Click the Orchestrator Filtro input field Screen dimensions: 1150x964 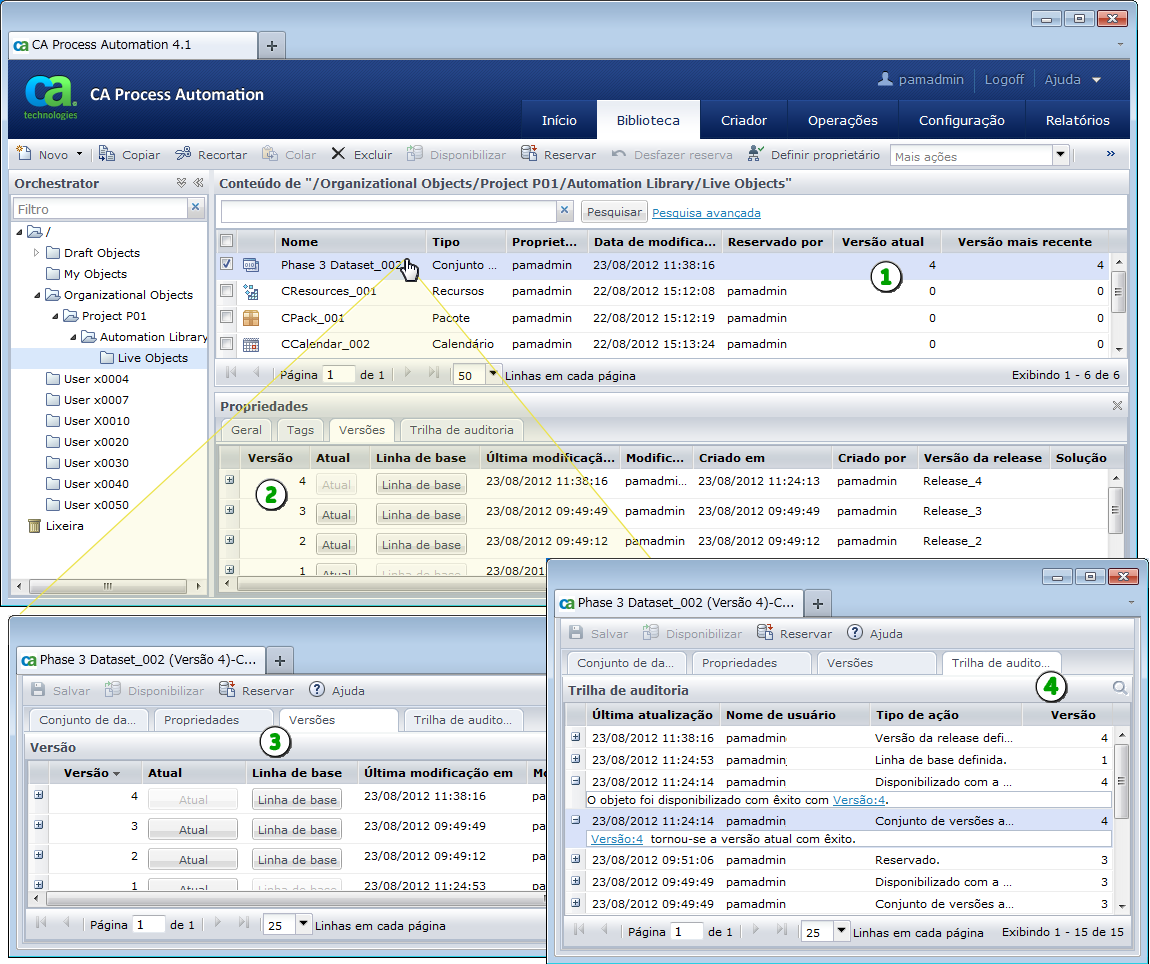point(100,209)
